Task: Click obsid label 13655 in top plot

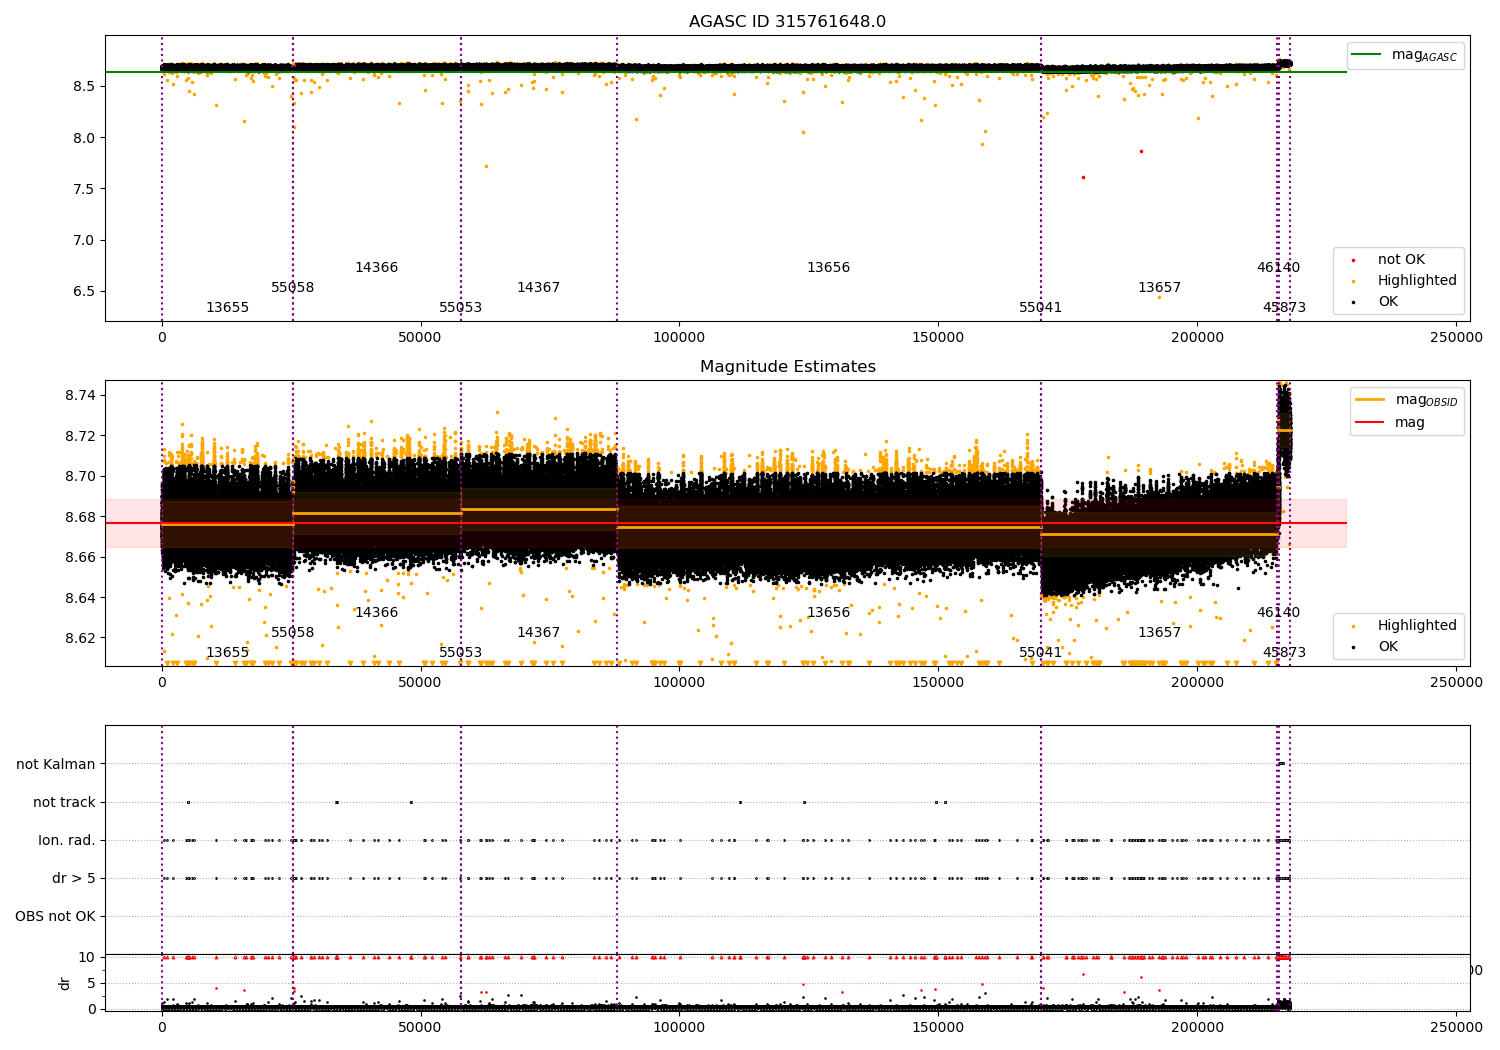Action: tap(227, 308)
